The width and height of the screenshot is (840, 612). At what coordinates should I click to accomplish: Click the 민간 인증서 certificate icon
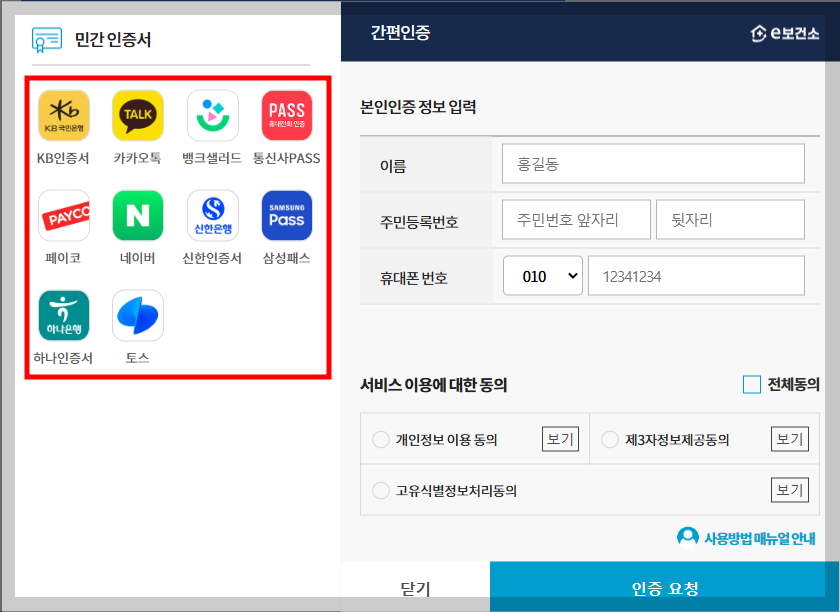coord(47,40)
